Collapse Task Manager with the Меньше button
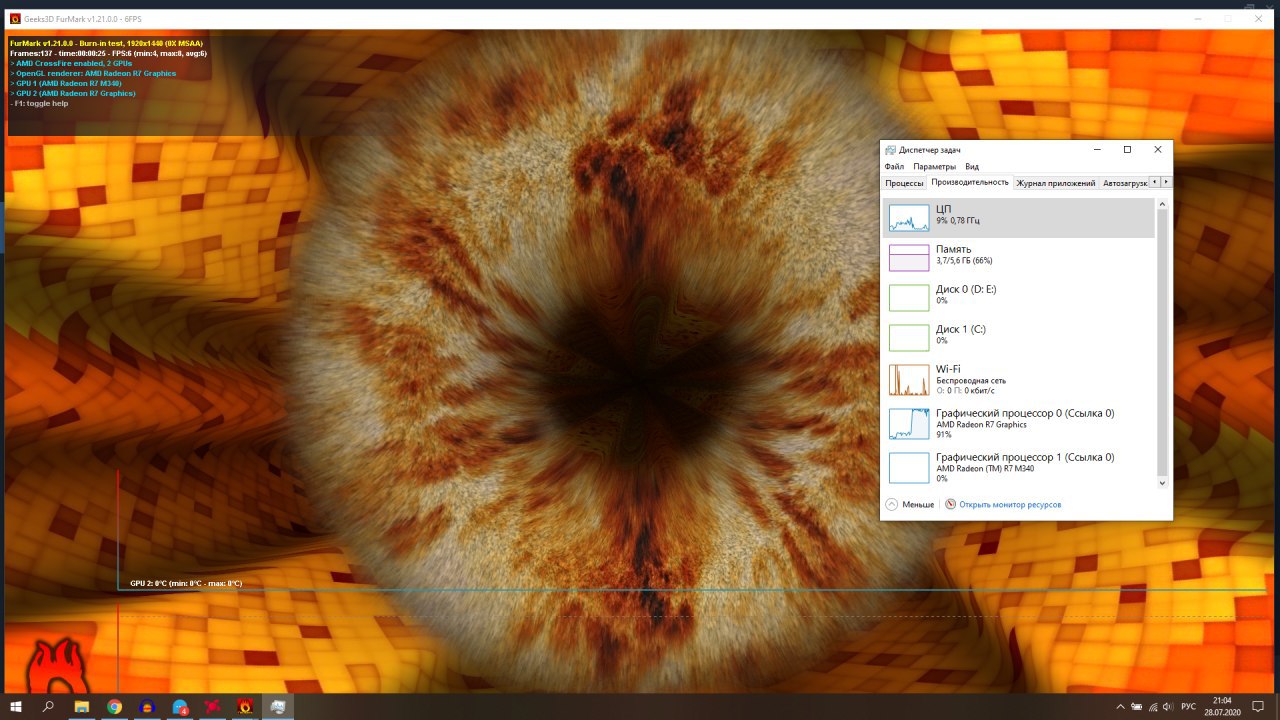The height and width of the screenshot is (720, 1280). pos(910,505)
